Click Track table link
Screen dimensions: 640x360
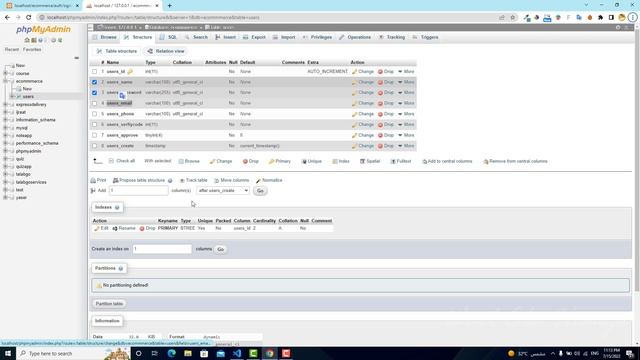click(x=193, y=180)
